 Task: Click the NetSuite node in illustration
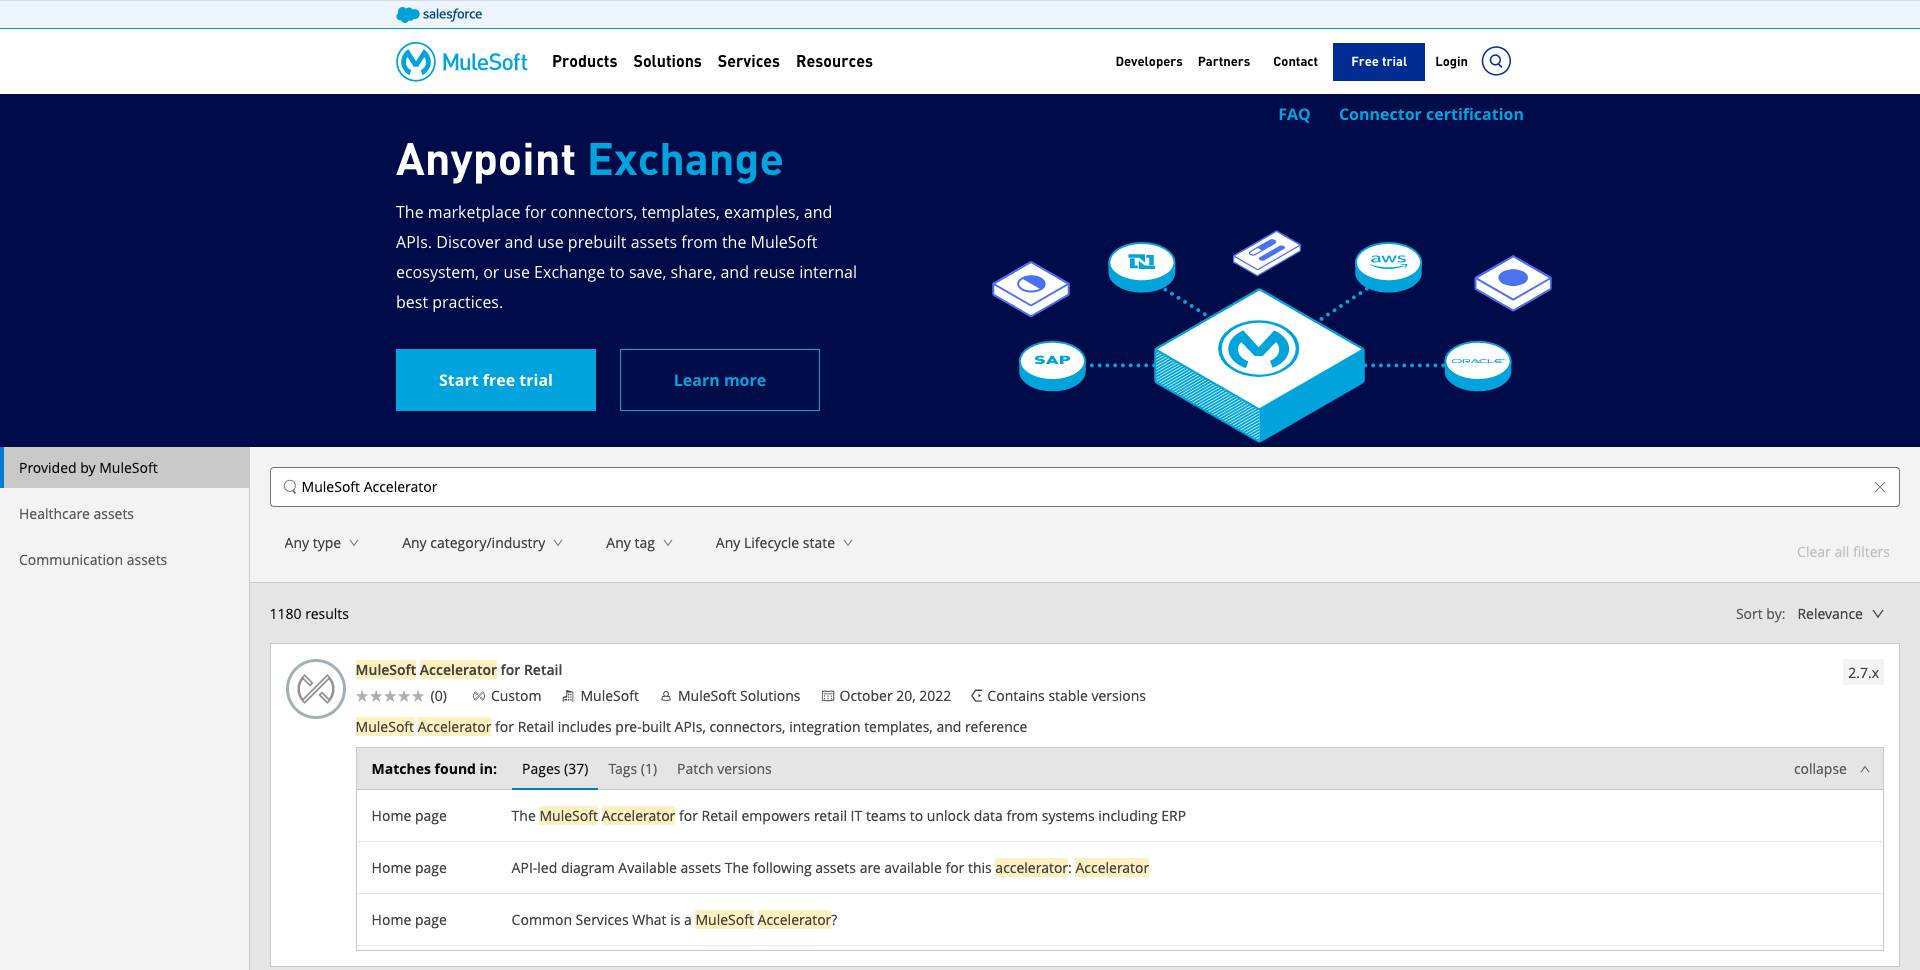[1142, 266]
